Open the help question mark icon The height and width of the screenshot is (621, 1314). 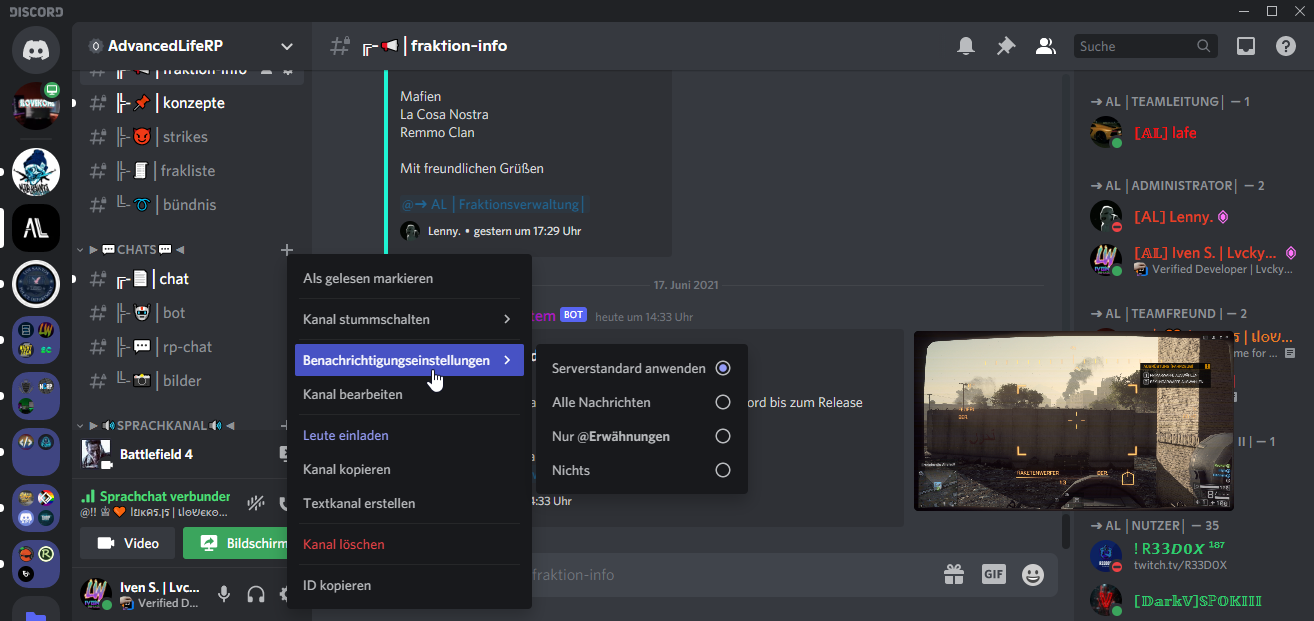click(1285, 46)
